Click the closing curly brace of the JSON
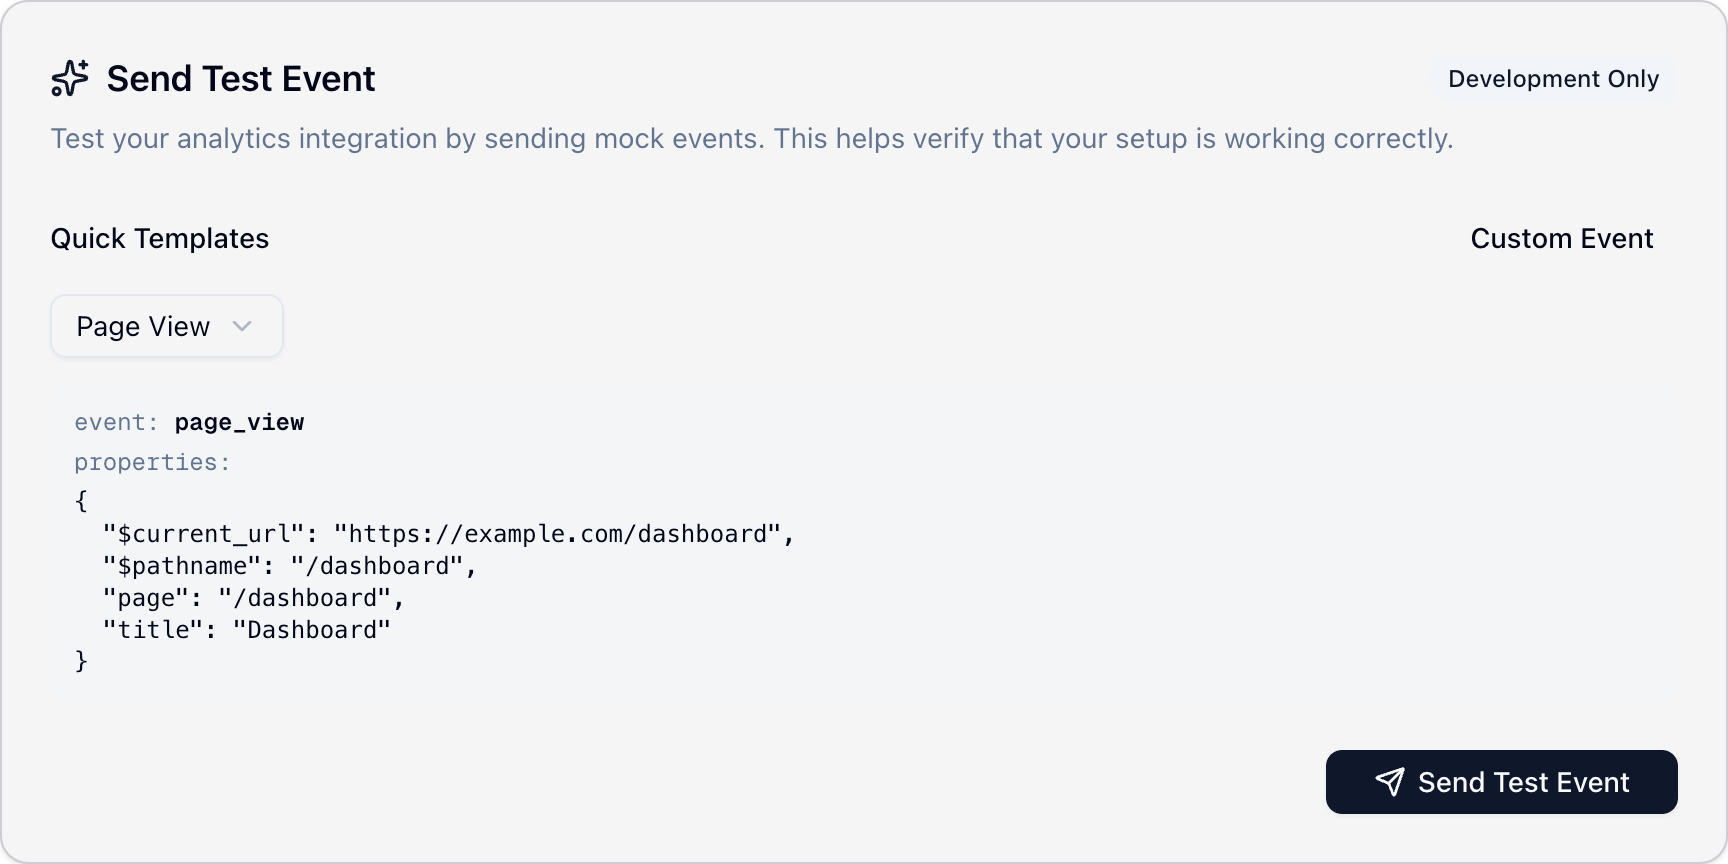The width and height of the screenshot is (1728, 864). coord(81,661)
